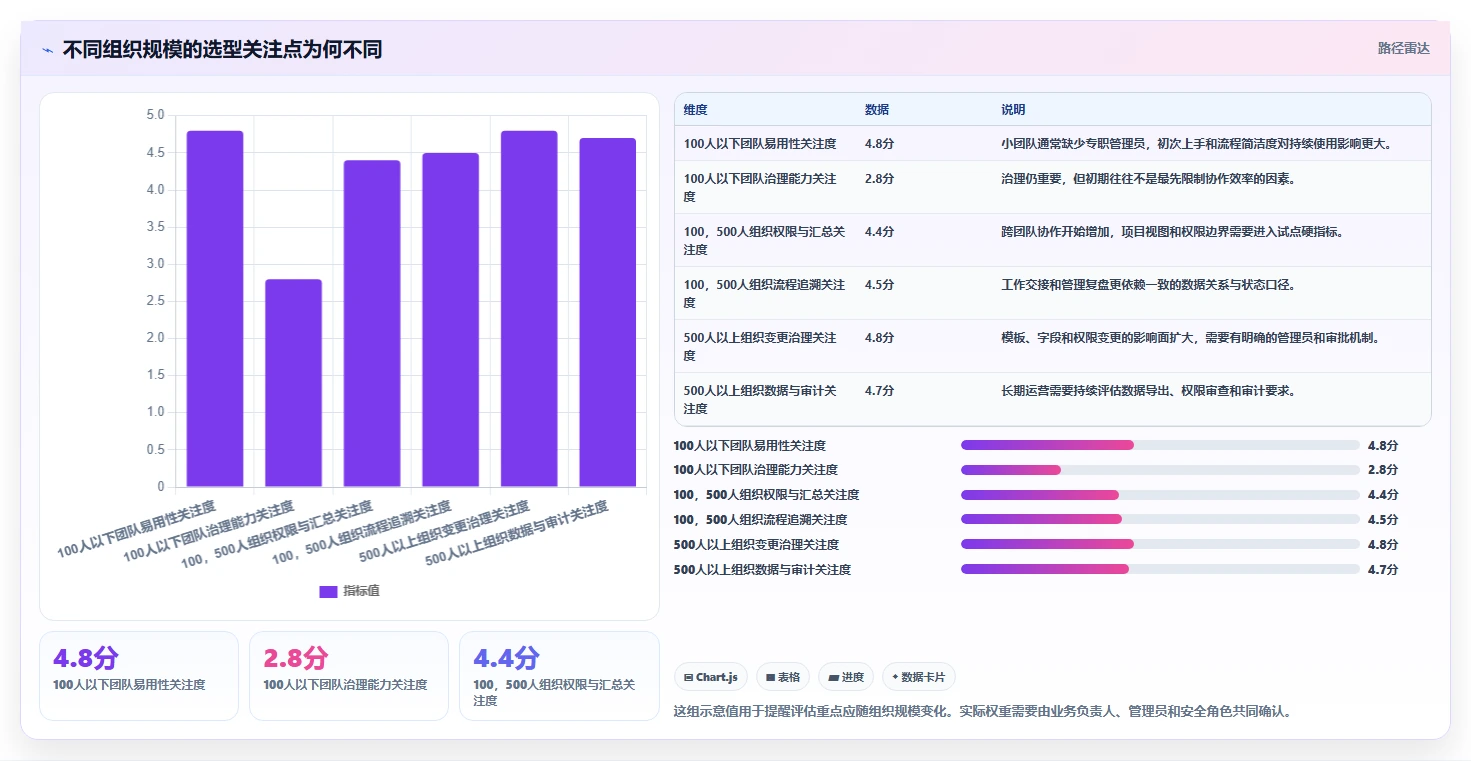The height and width of the screenshot is (761, 1471).
Task: Click the table cell 100，500人组织流程追溯关注度
Action: tap(765, 293)
